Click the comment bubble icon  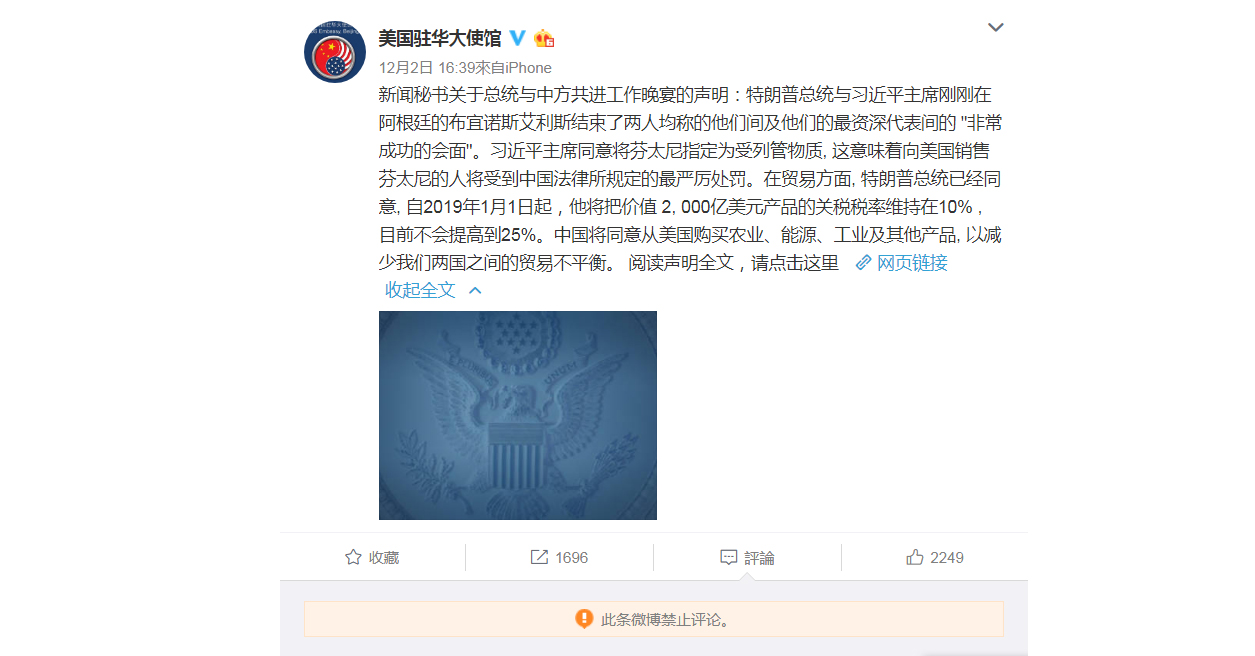(729, 557)
